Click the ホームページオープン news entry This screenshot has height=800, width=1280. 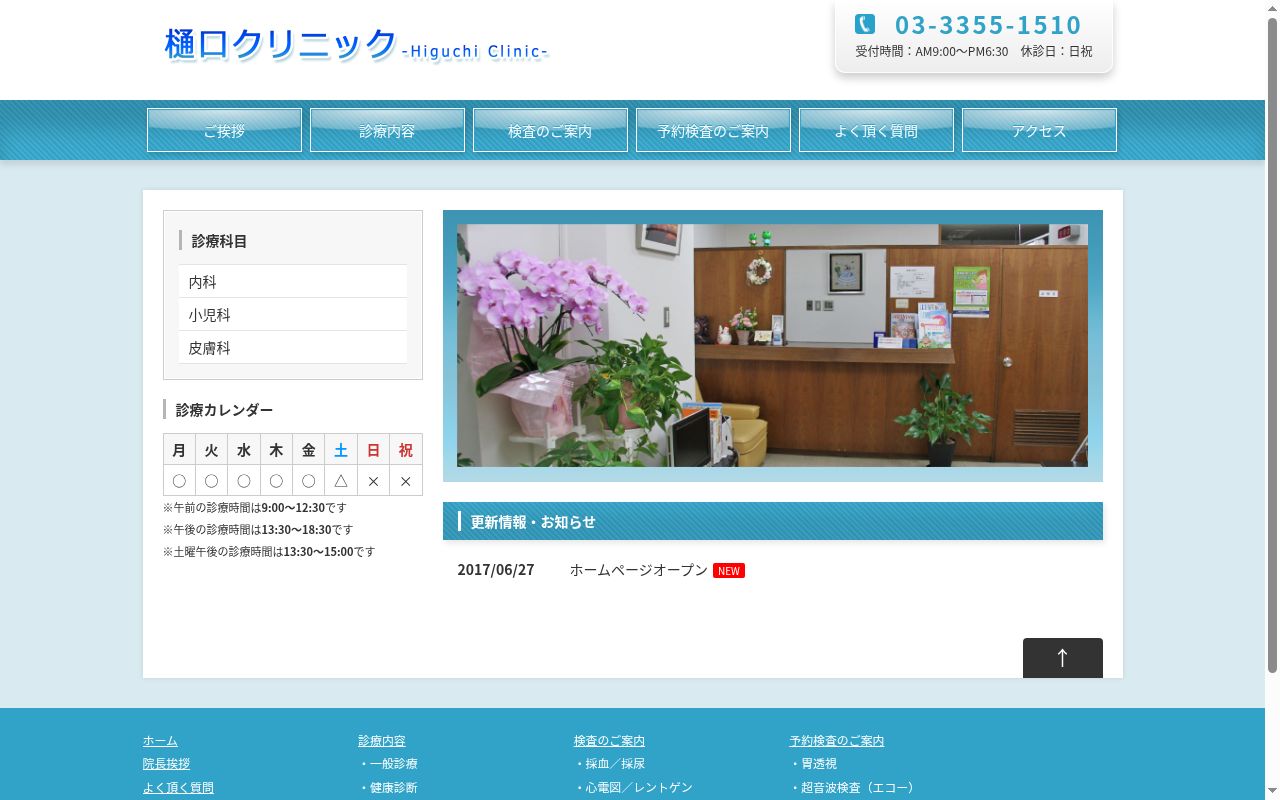pyautogui.click(x=639, y=570)
